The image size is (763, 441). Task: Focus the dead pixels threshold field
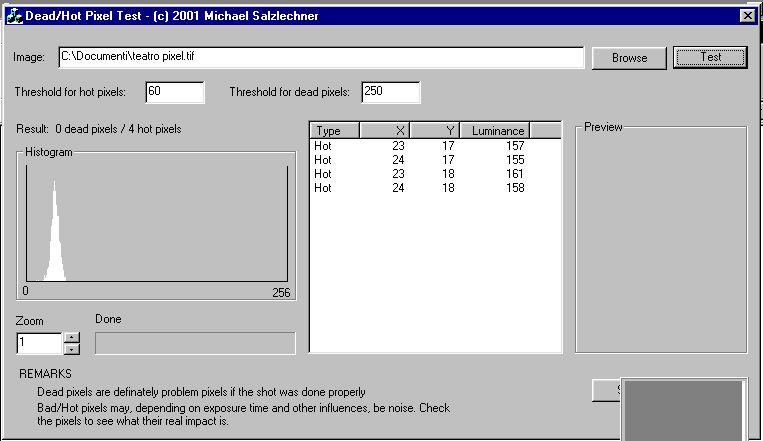pyautogui.click(x=390, y=92)
